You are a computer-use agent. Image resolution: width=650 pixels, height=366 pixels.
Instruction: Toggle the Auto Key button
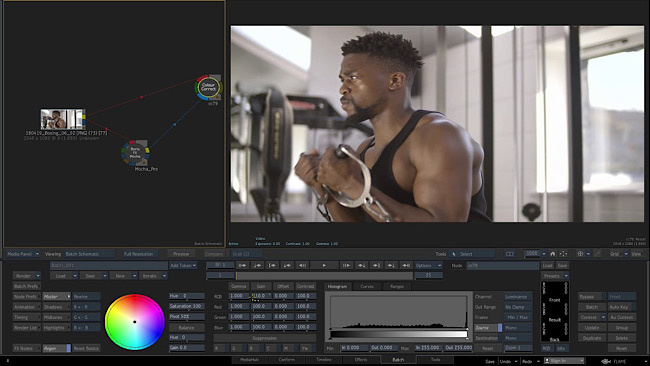point(621,307)
